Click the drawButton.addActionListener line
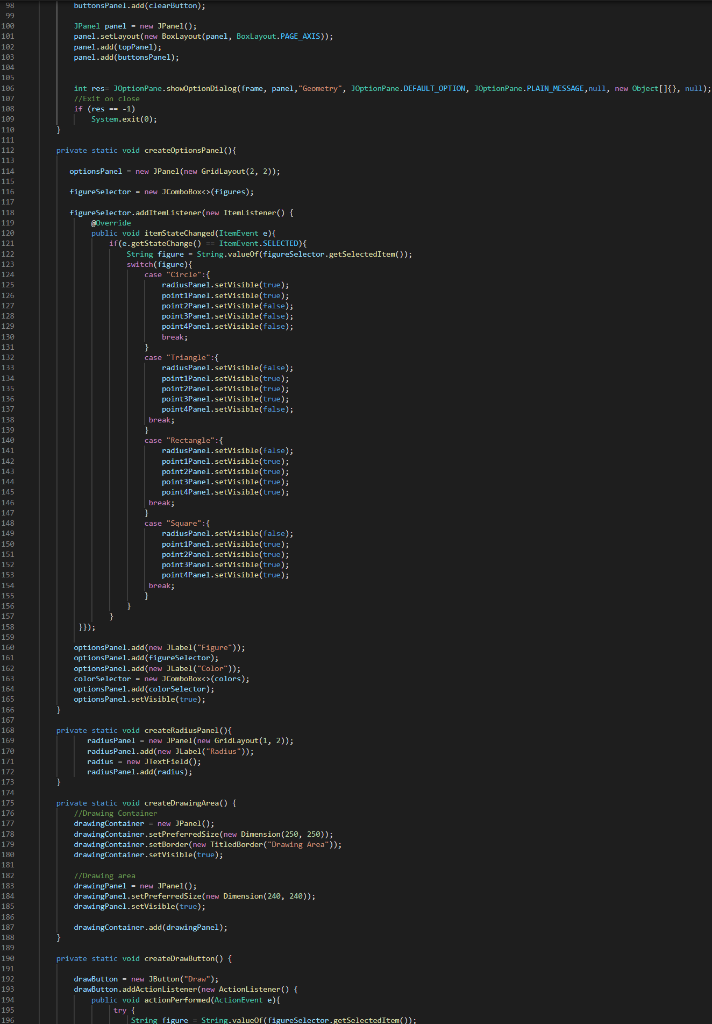Viewport: 712px width, 1024px height. tap(186, 990)
